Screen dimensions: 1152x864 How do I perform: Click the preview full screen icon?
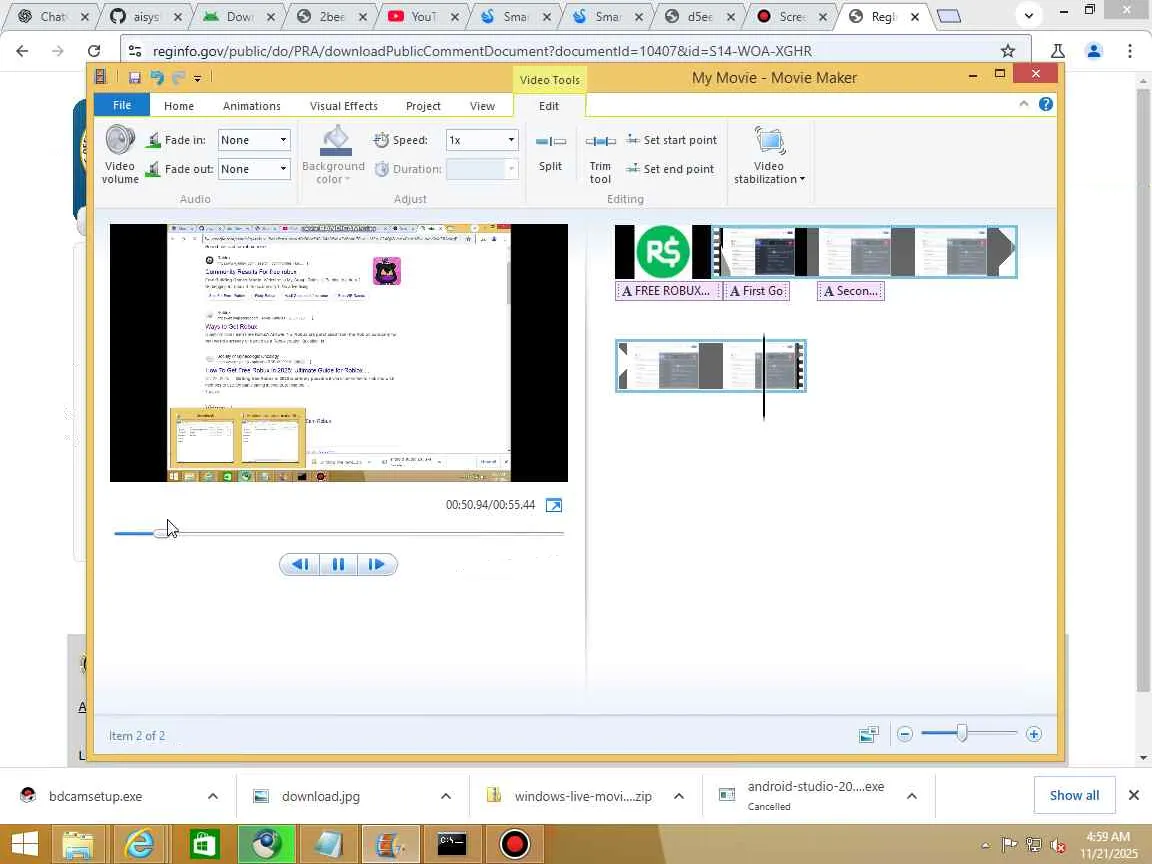[x=554, y=505]
